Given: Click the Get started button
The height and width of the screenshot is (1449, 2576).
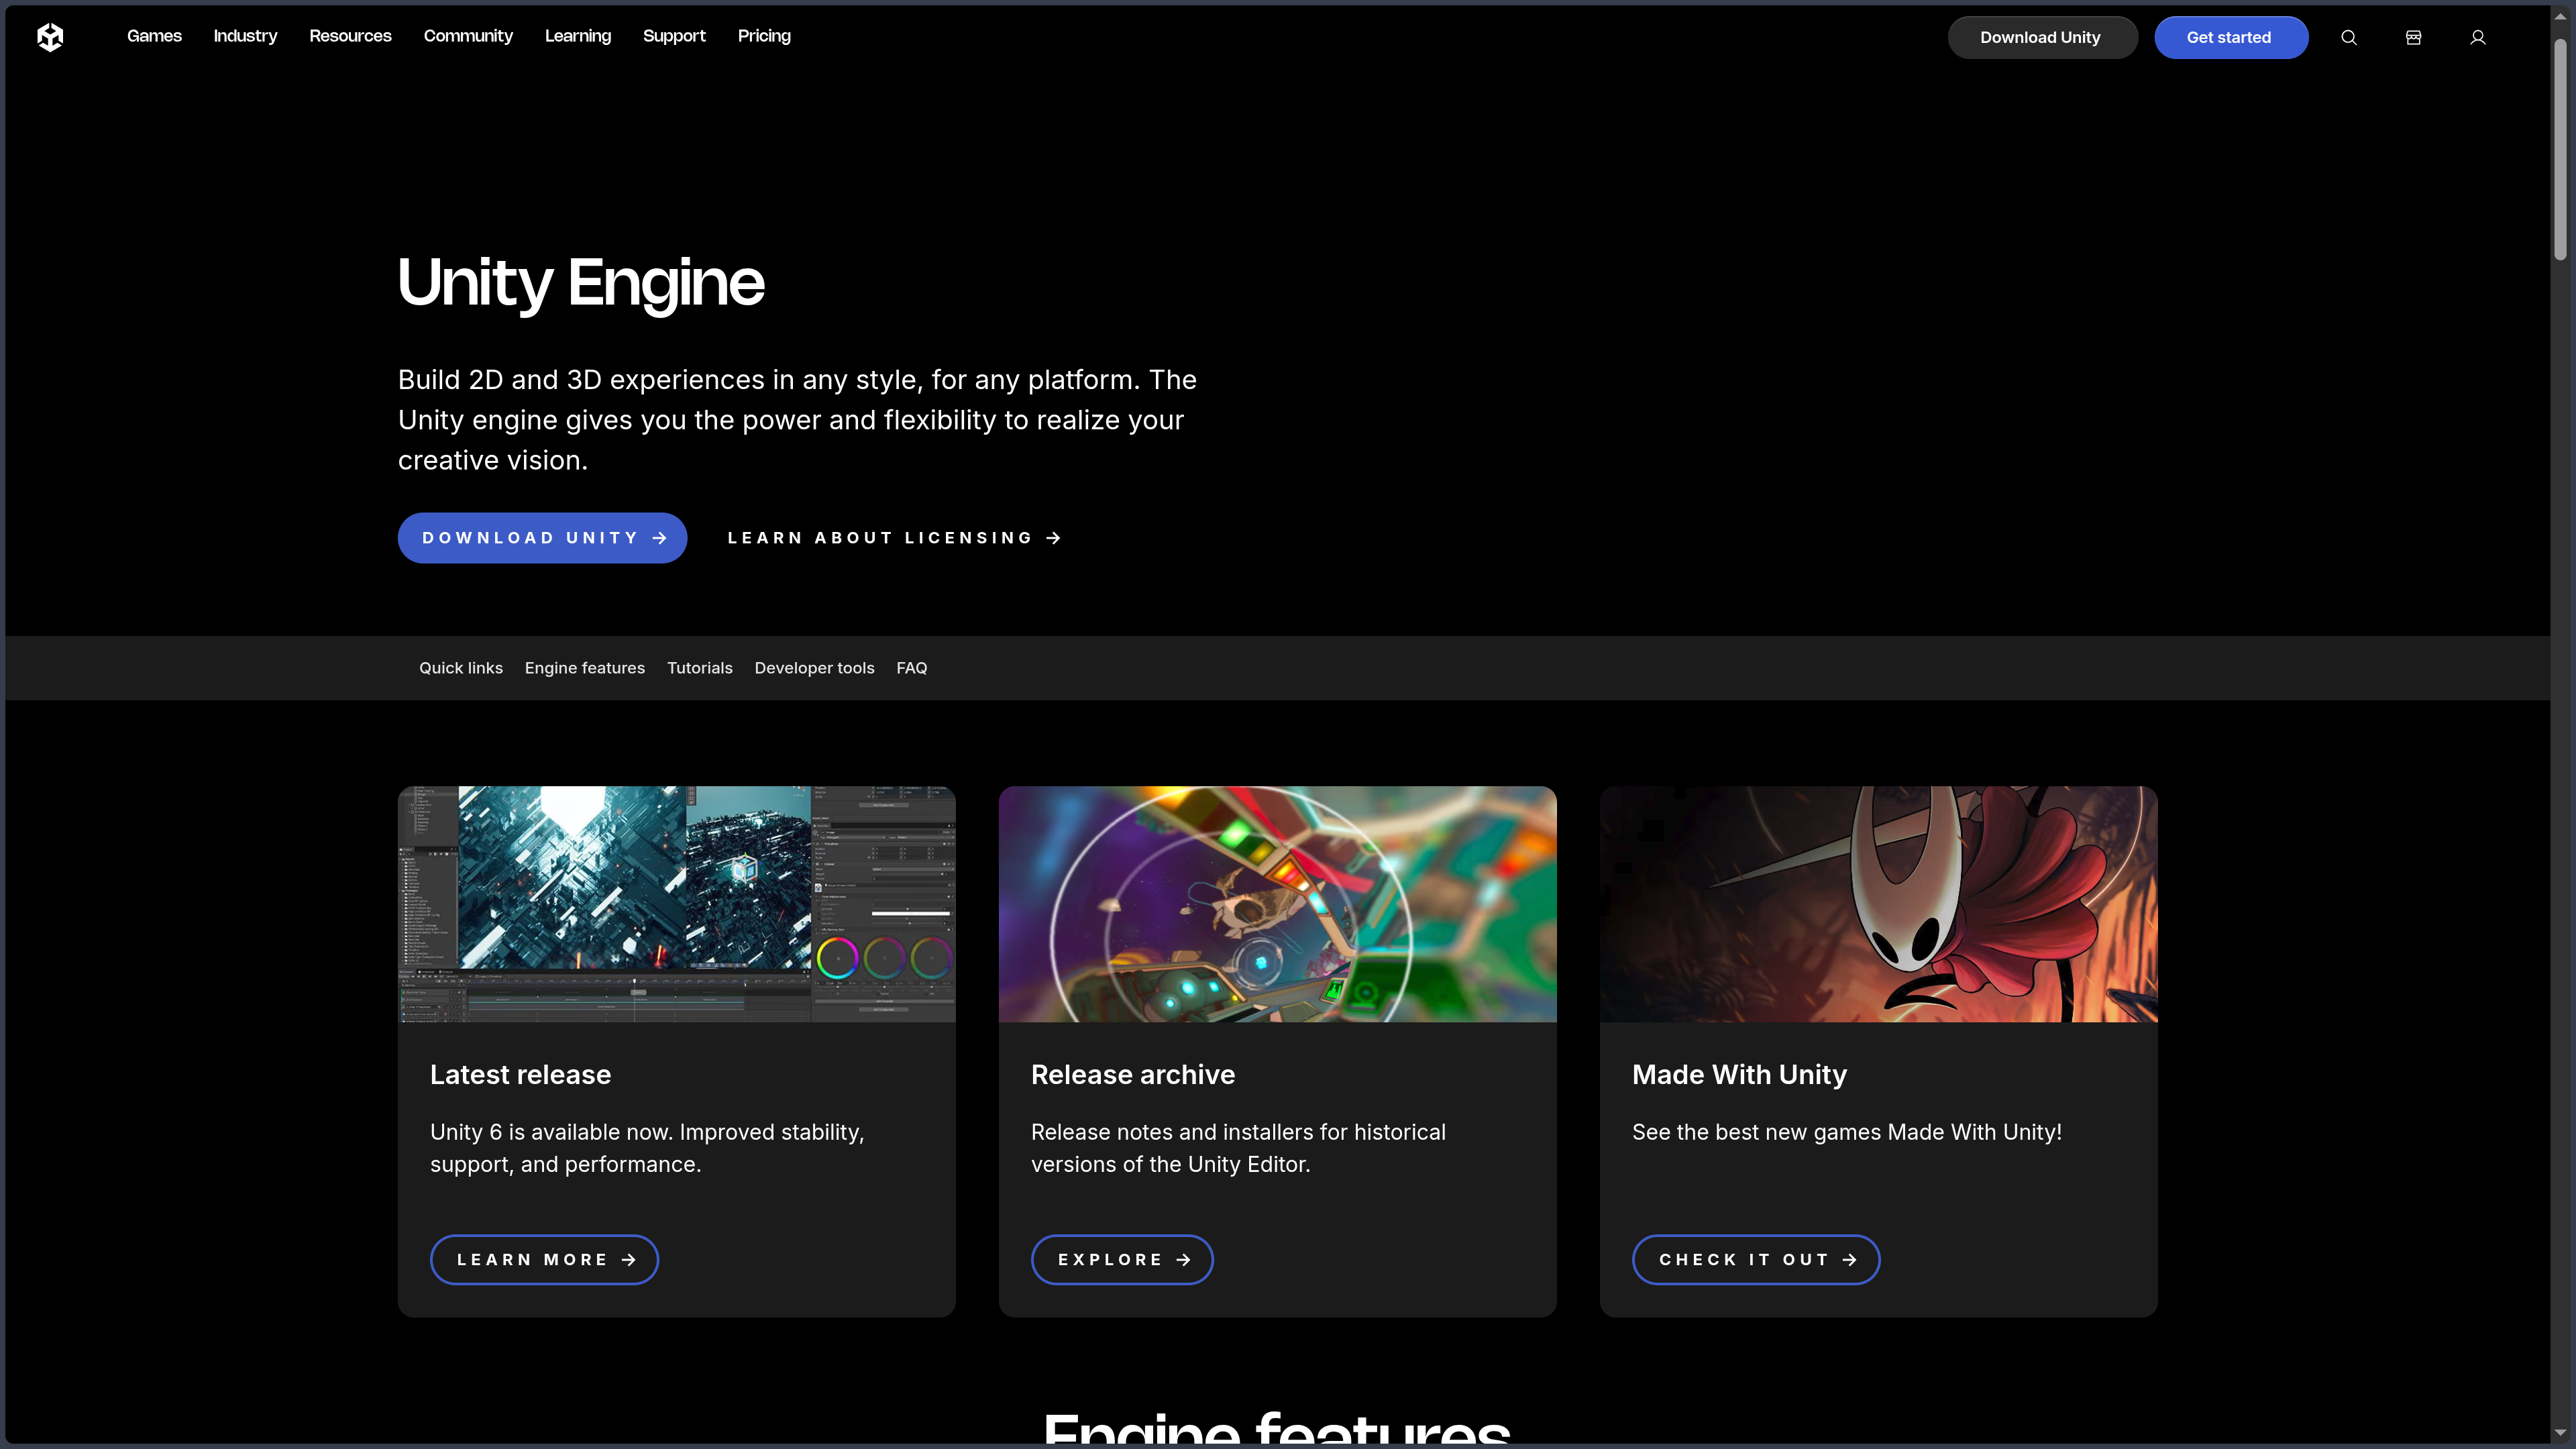Looking at the screenshot, I should coord(2230,37).
